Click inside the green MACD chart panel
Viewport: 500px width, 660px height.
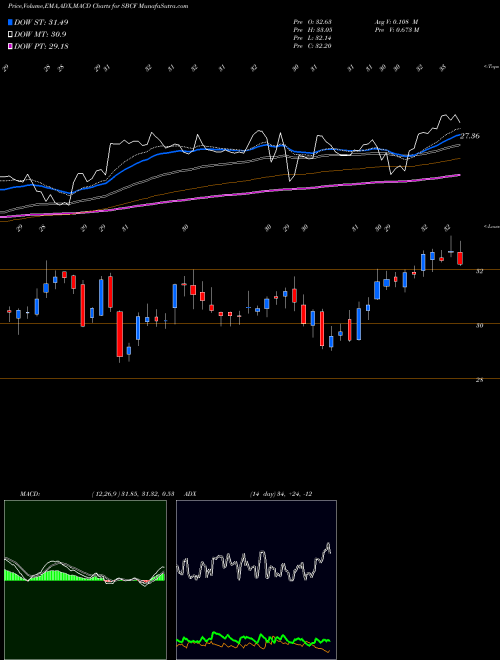pos(85,580)
